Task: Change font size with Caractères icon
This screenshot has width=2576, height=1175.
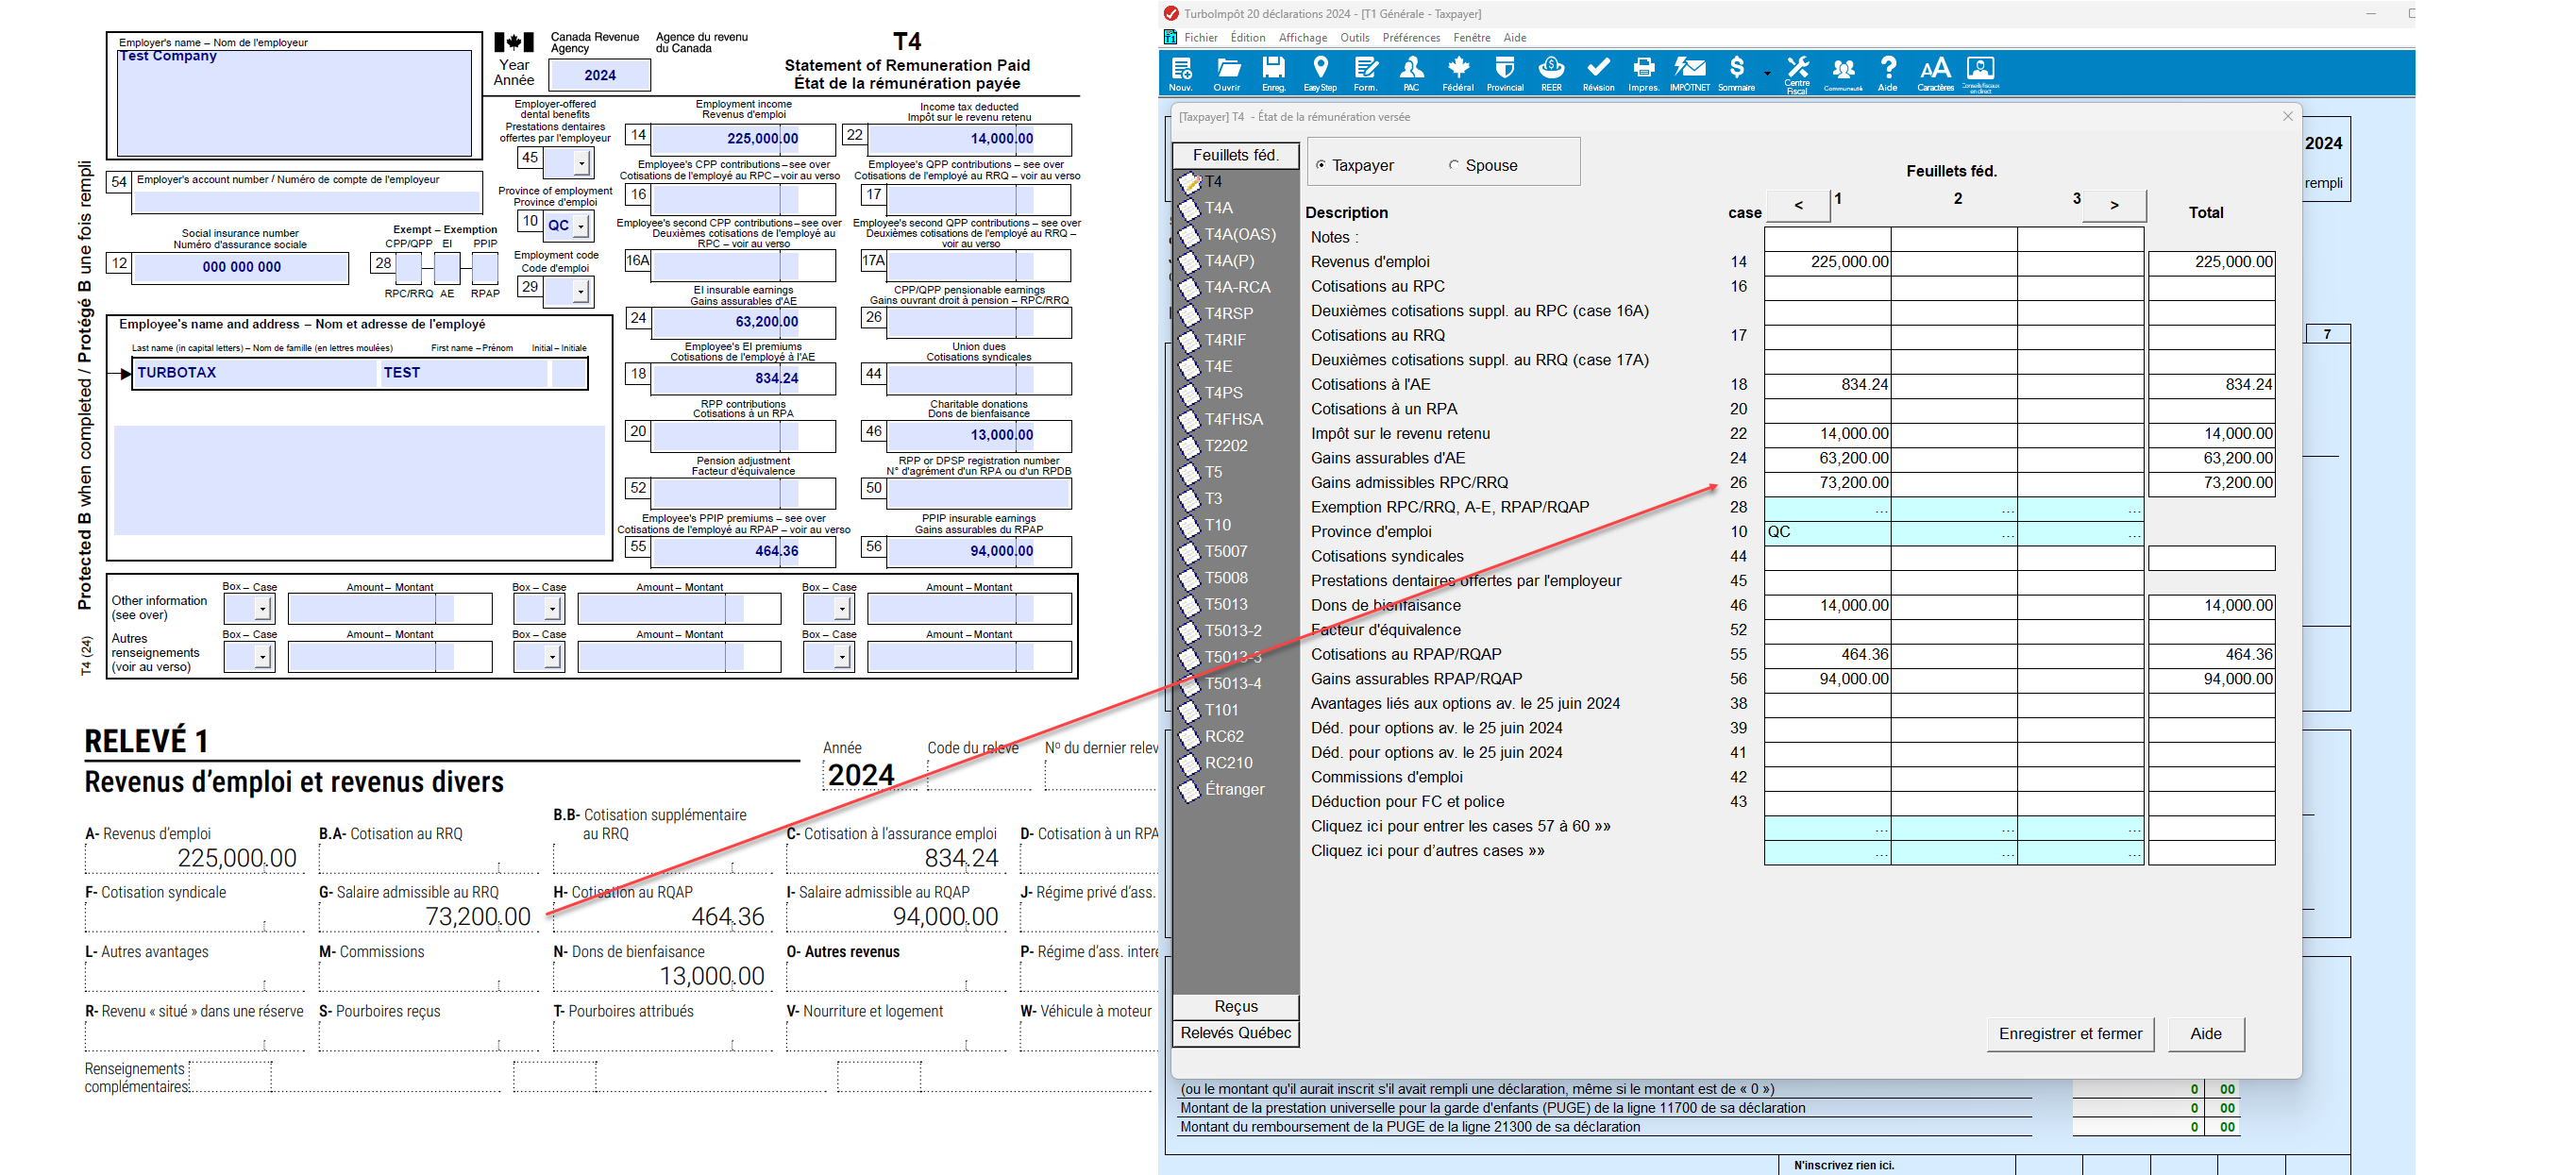Action: click(x=1935, y=72)
